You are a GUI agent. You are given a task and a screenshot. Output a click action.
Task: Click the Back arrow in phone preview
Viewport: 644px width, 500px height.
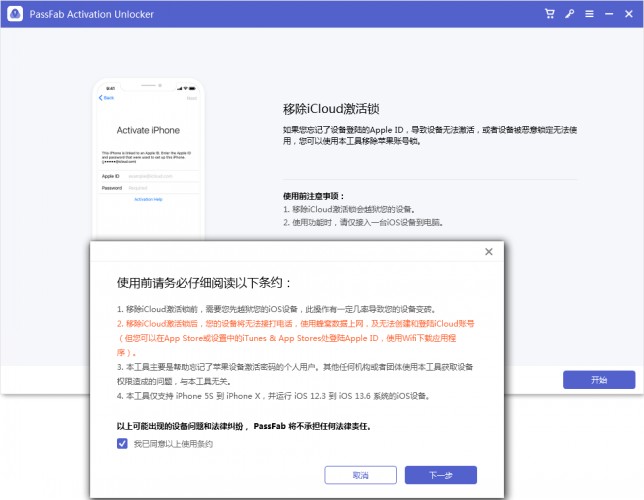[106, 98]
